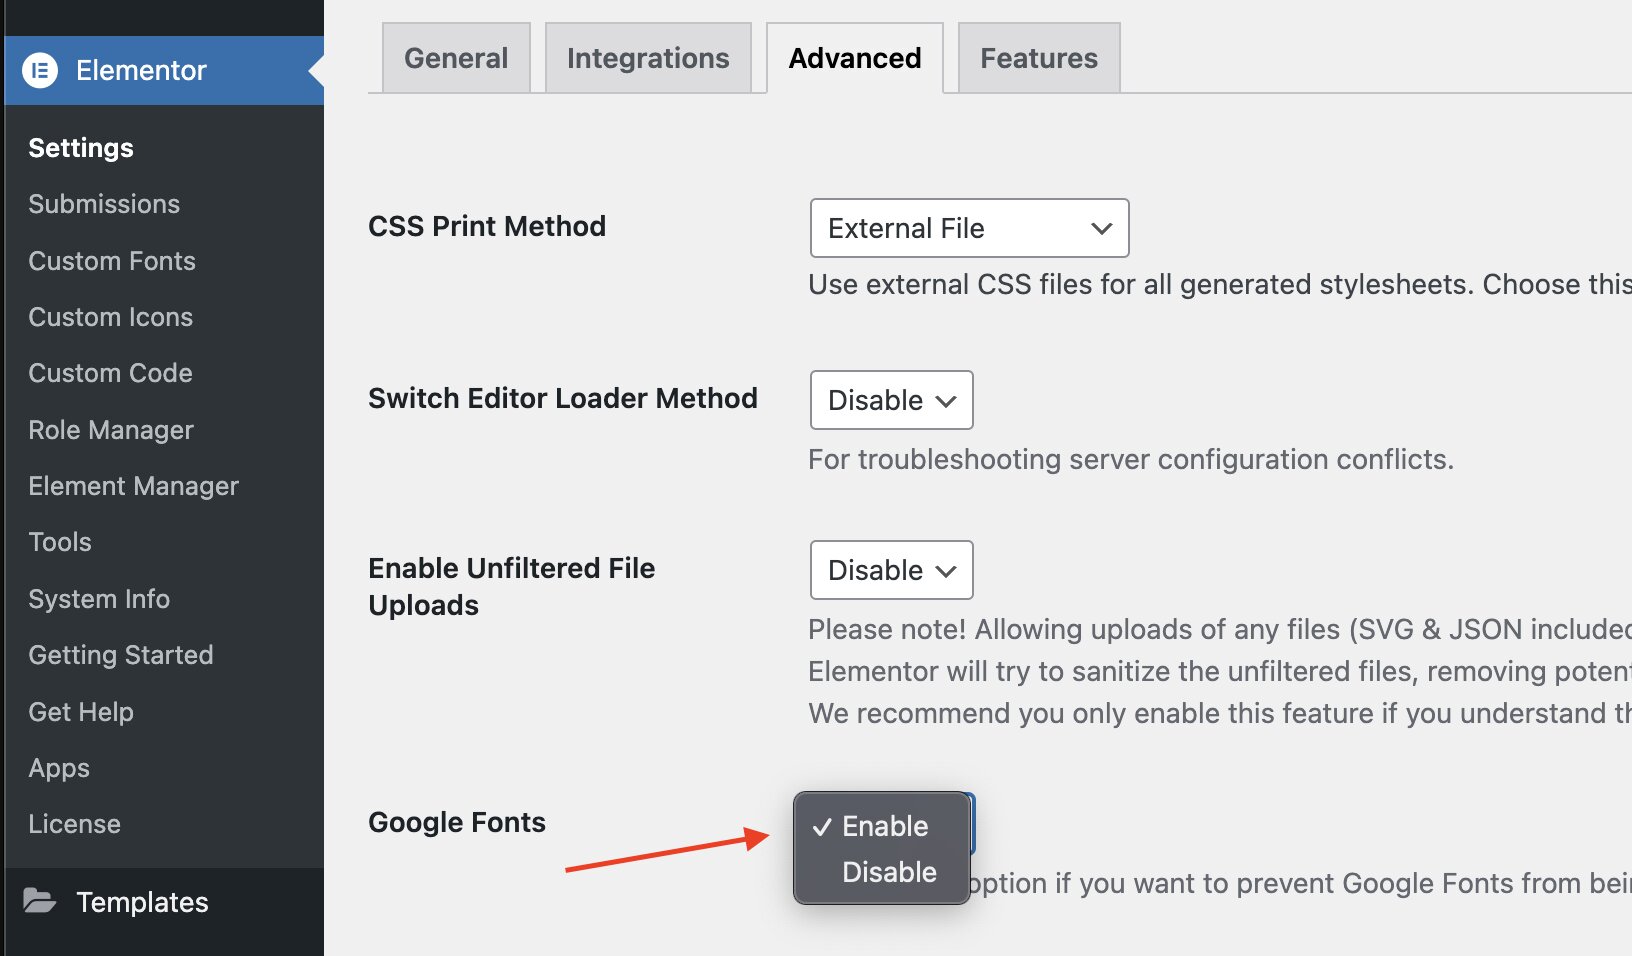The width and height of the screenshot is (1632, 956).
Task: Open the Switch Editor Loader Method dropdown
Action: pos(889,400)
